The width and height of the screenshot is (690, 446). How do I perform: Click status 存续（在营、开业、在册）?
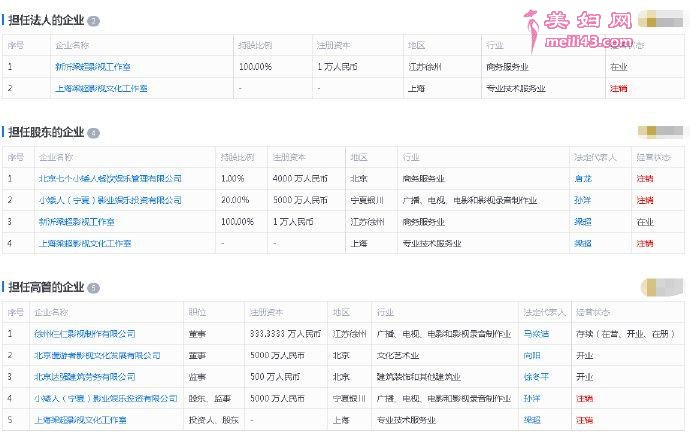coord(626,334)
